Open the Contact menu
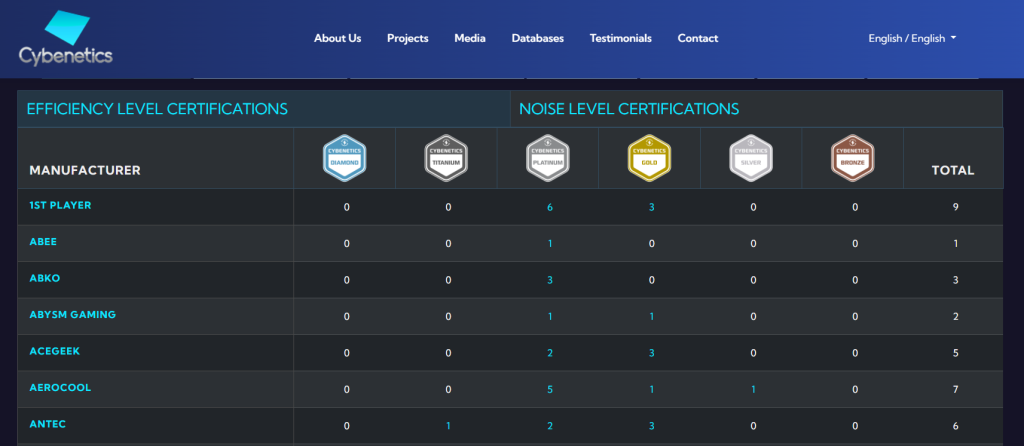This screenshot has height=446, width=1024. 697,39
